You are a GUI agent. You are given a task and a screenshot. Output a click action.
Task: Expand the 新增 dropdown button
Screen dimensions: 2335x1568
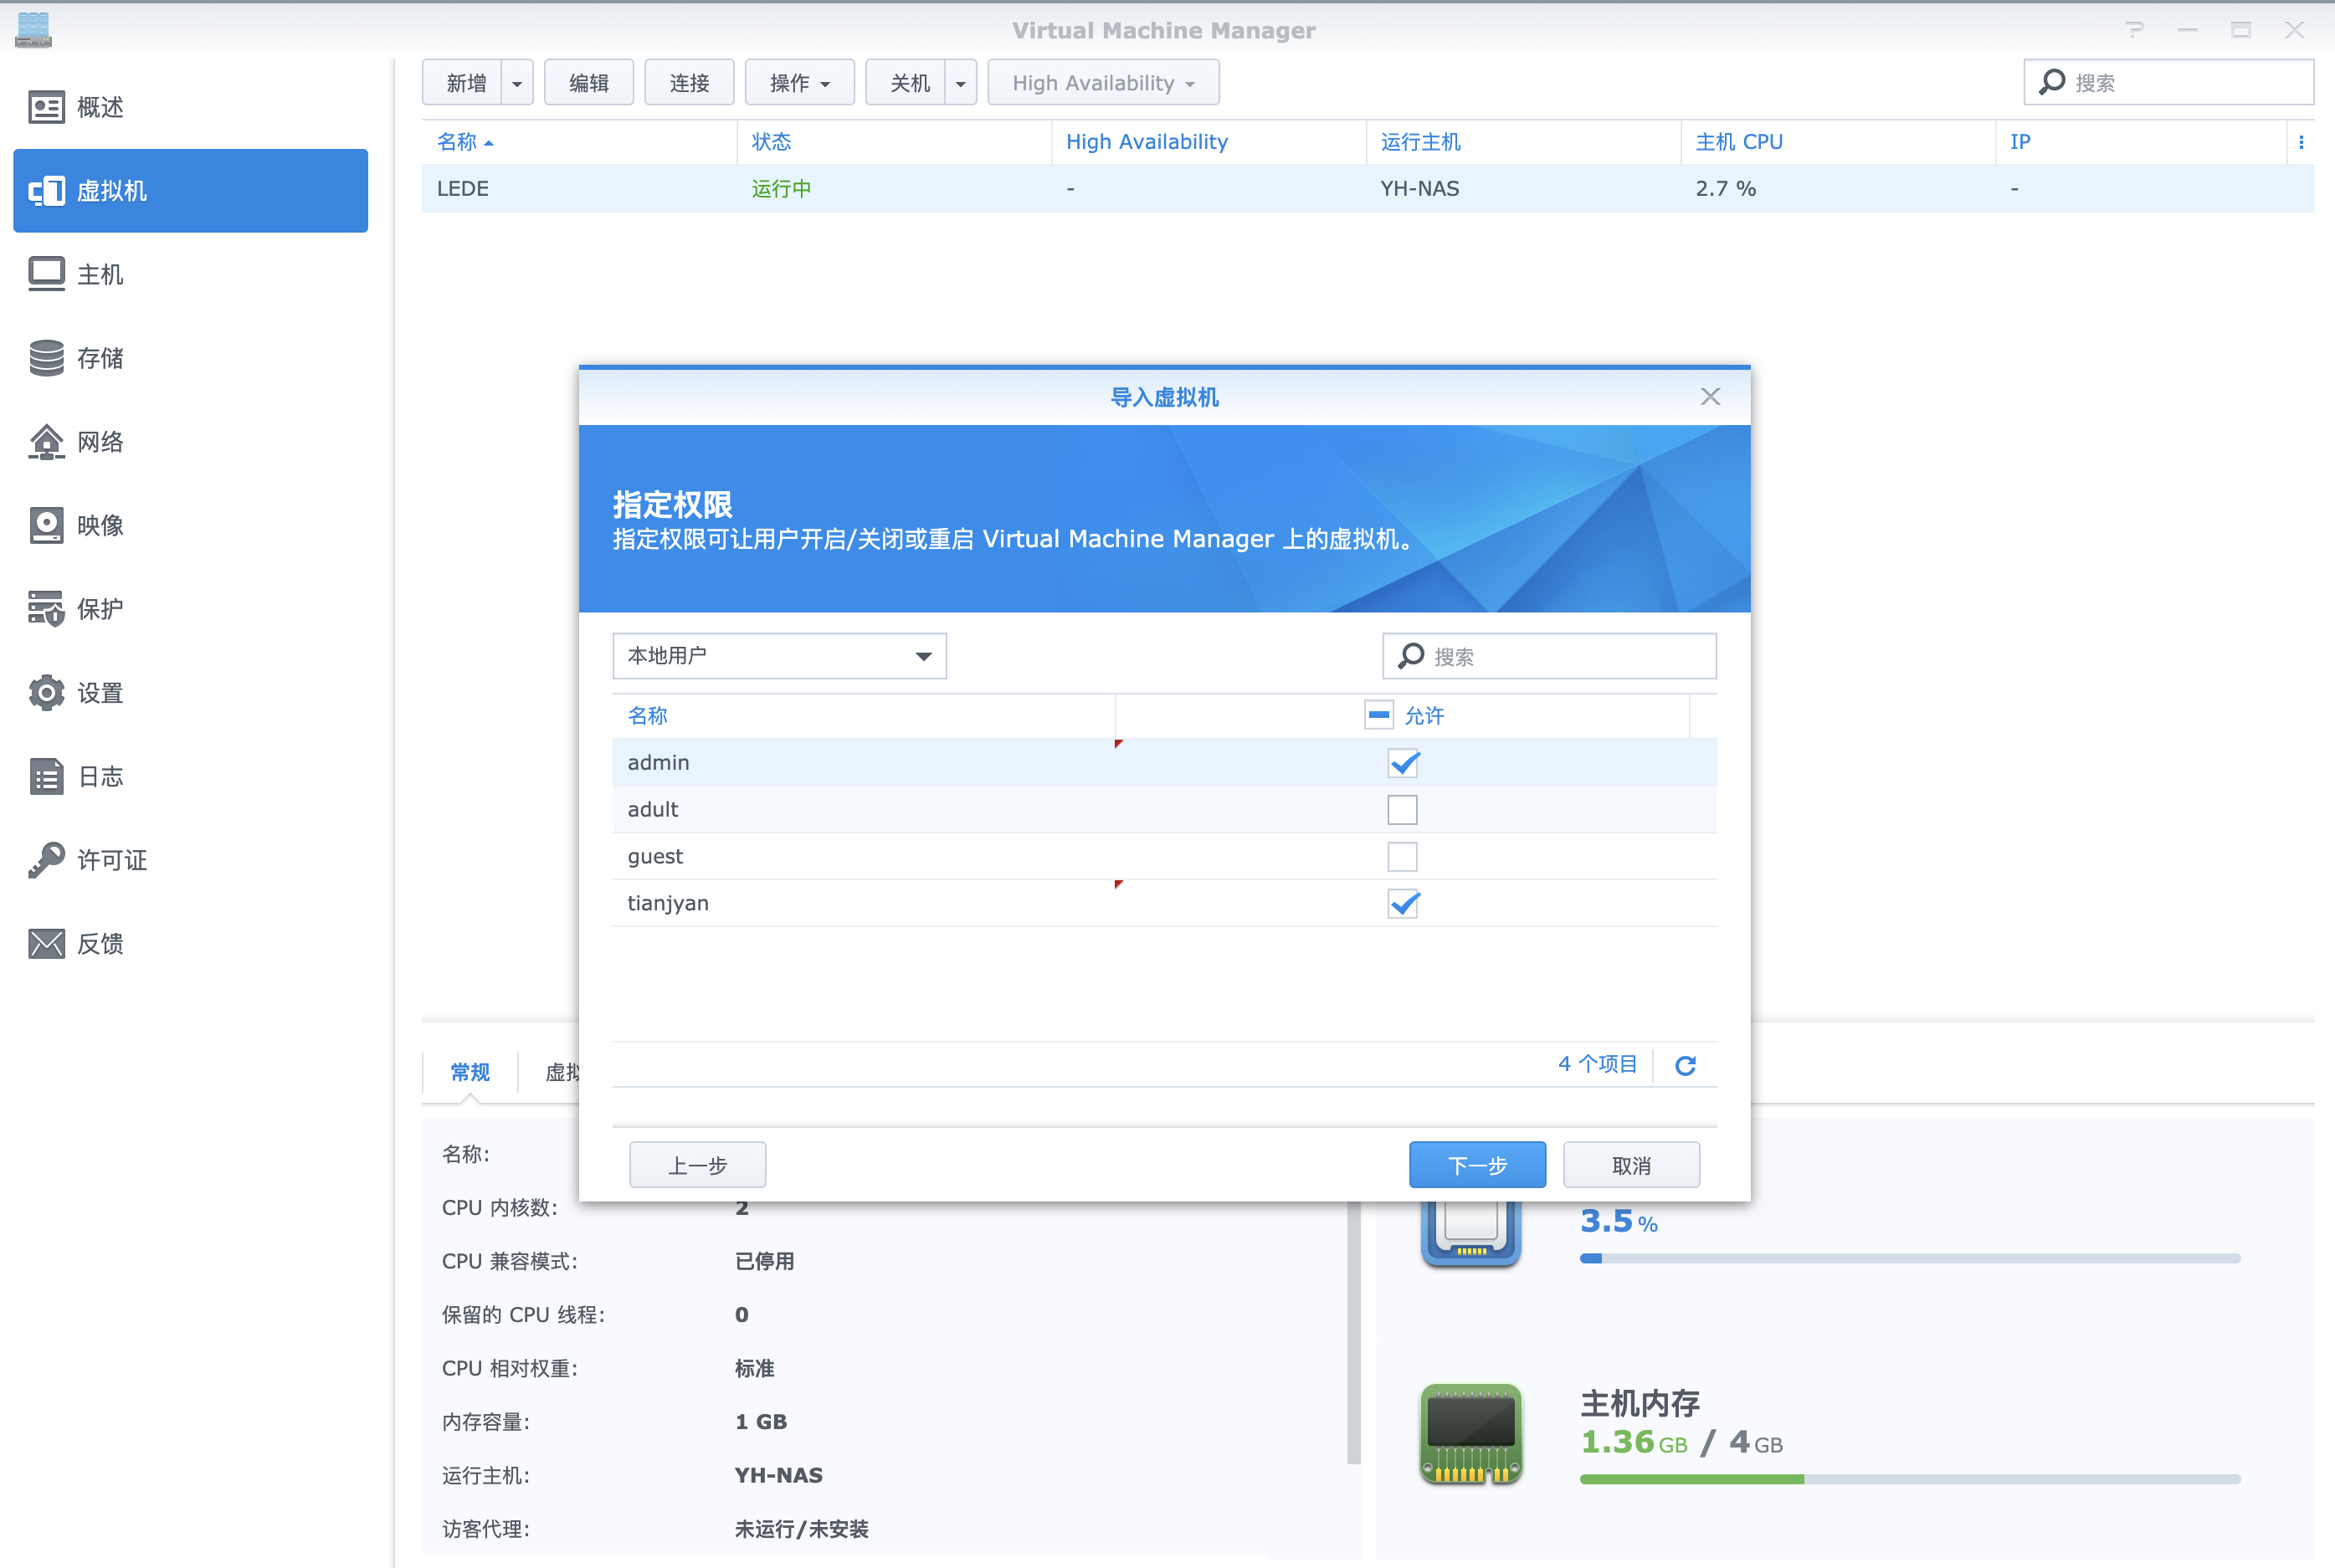pos(516,82)
